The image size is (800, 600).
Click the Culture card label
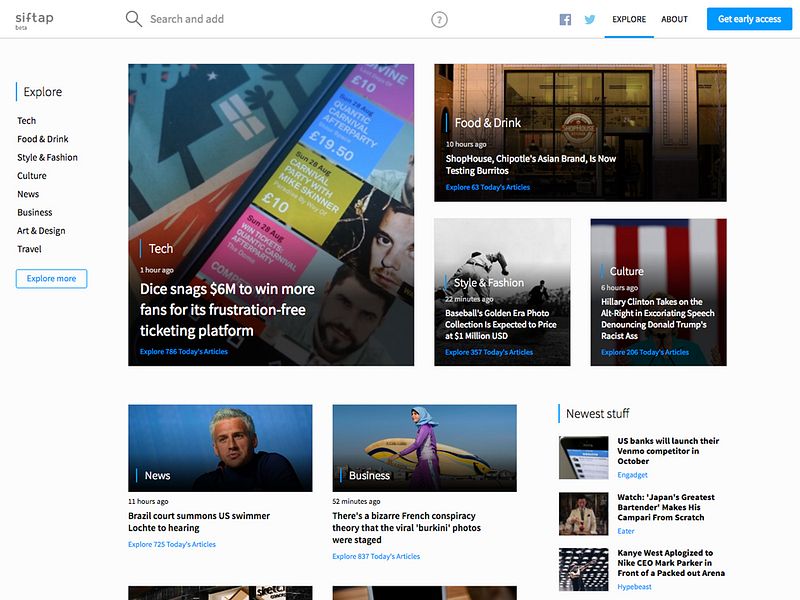(627, 271)
